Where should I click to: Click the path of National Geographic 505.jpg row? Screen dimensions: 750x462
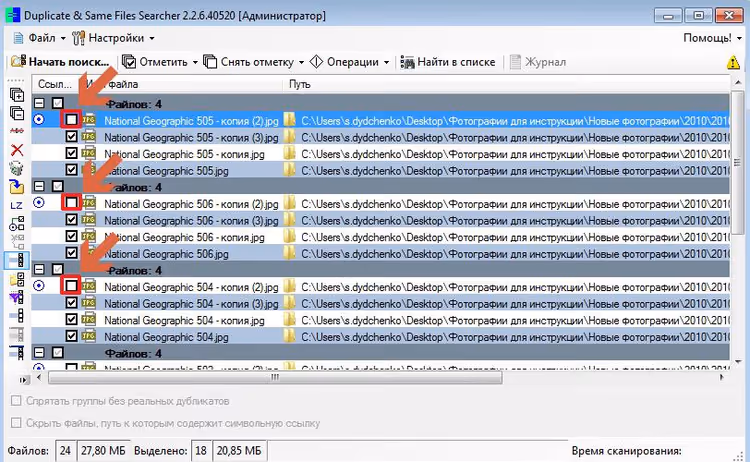tap(515, 171)
